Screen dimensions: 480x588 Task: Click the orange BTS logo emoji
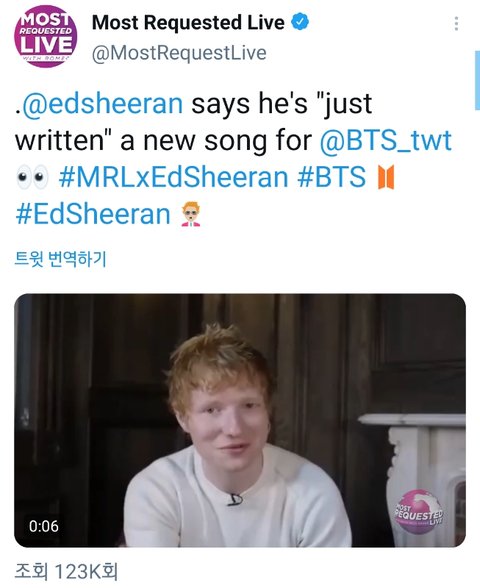coord(386,177)
